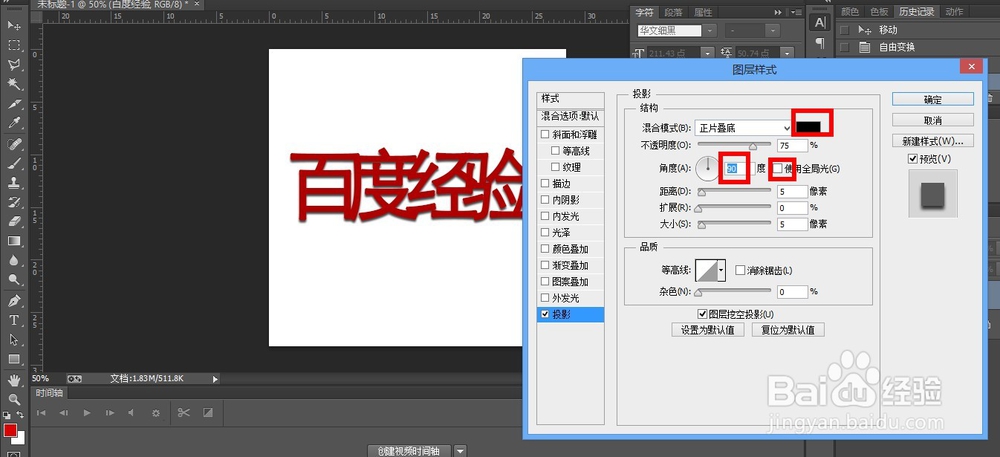Open the character panel flyout menu
The height and width of the screenshot is (457, 1000).
795,12
